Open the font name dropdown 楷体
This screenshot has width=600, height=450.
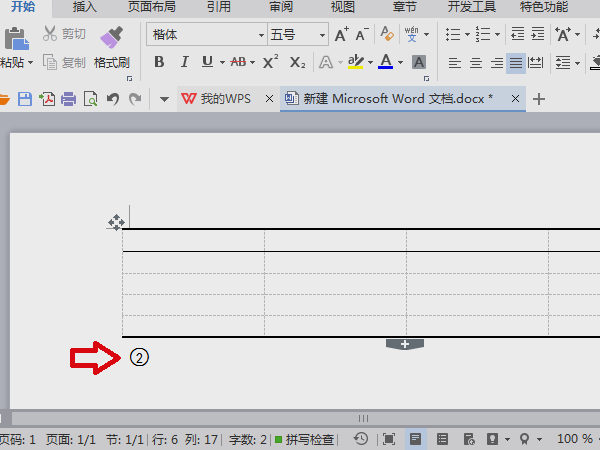(261, 35)
